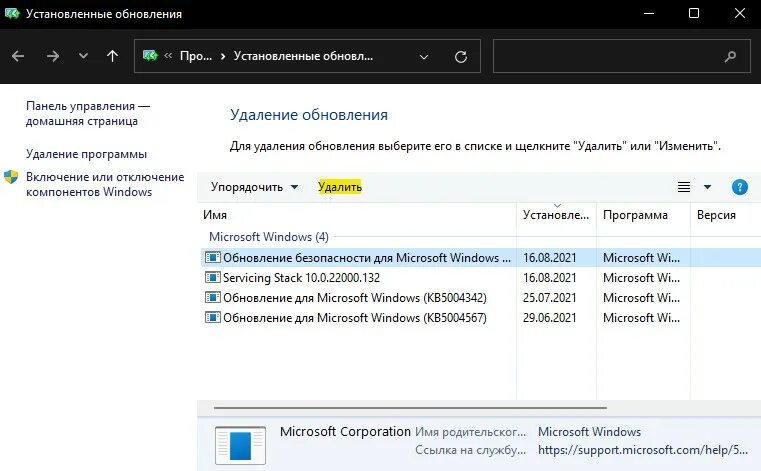This screenshot has width=761, height=471.
Task: Focus the search input field
Action: (622, 56)
